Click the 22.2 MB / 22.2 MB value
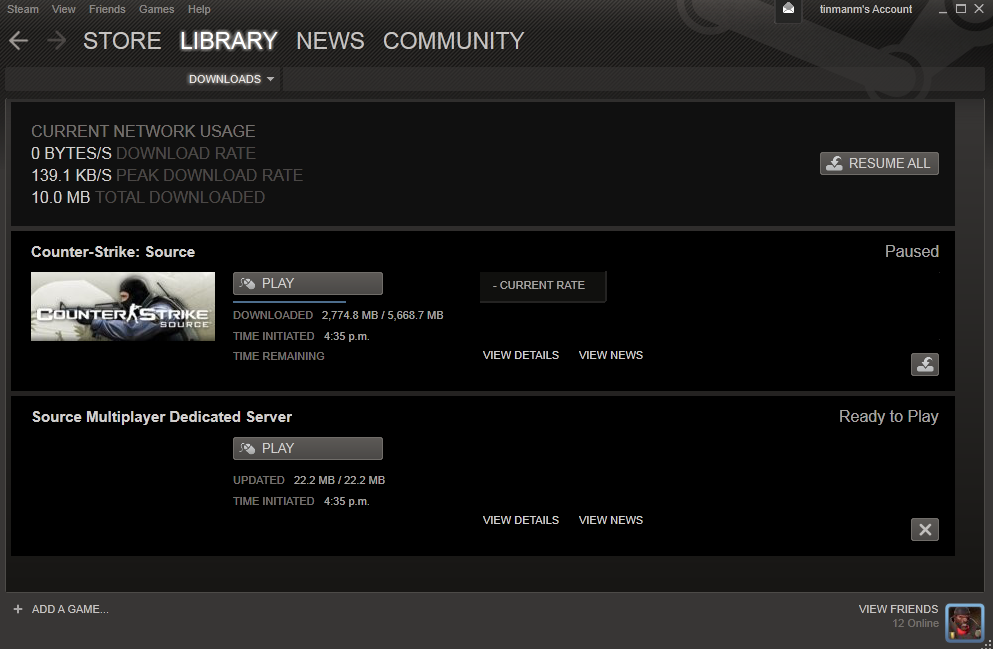Image resolution: width=993 pixels, height=649 pixels. pos(339,480)
